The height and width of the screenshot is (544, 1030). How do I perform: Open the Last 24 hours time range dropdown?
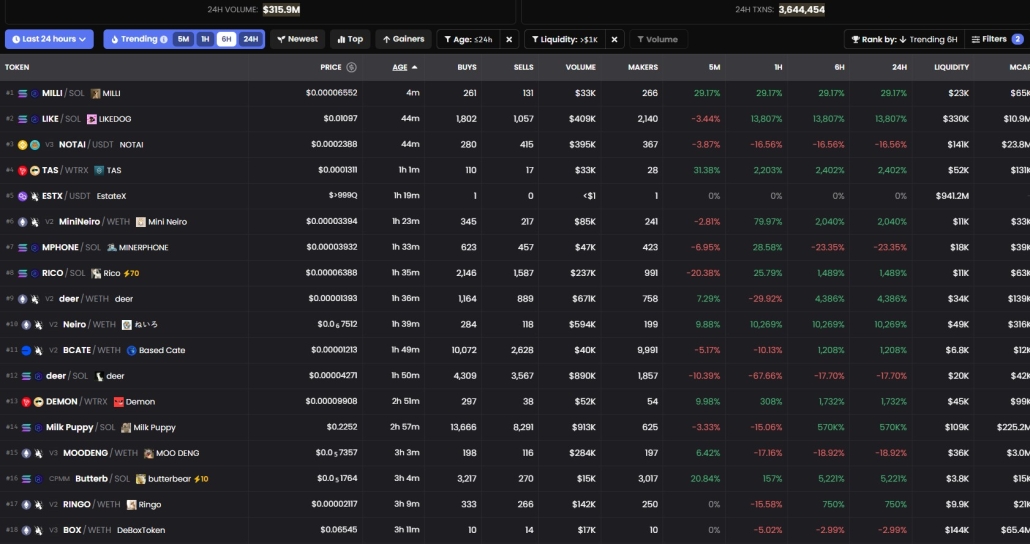tap(49, 39)
